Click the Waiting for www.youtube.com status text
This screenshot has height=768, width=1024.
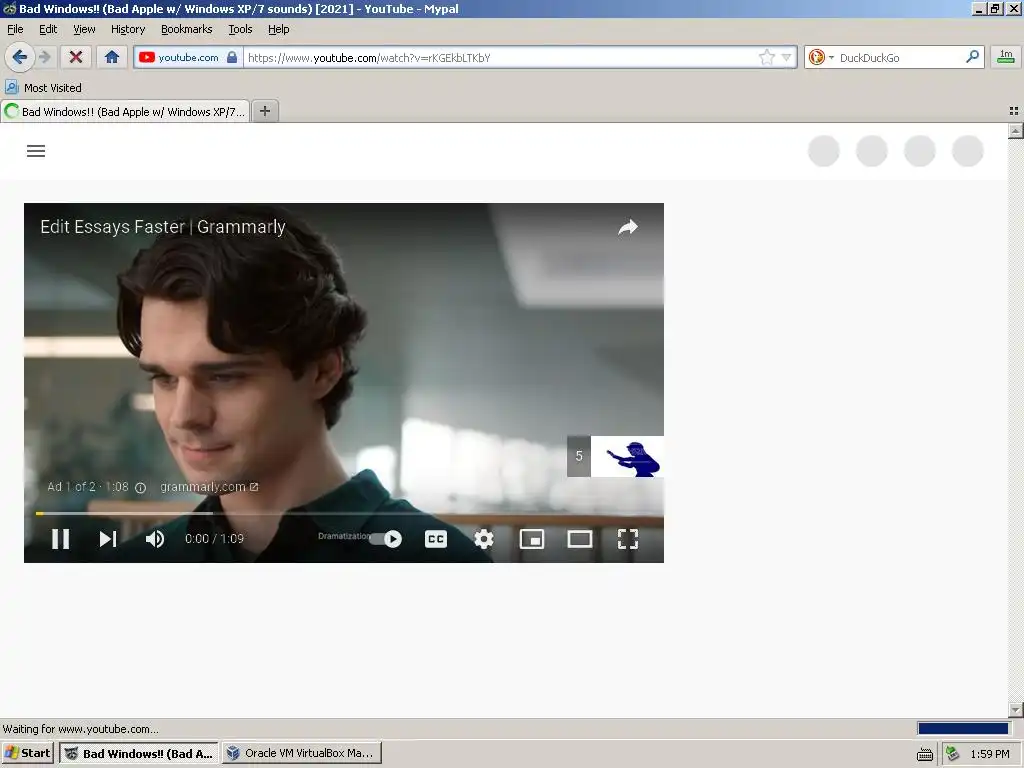pos(80,729)
